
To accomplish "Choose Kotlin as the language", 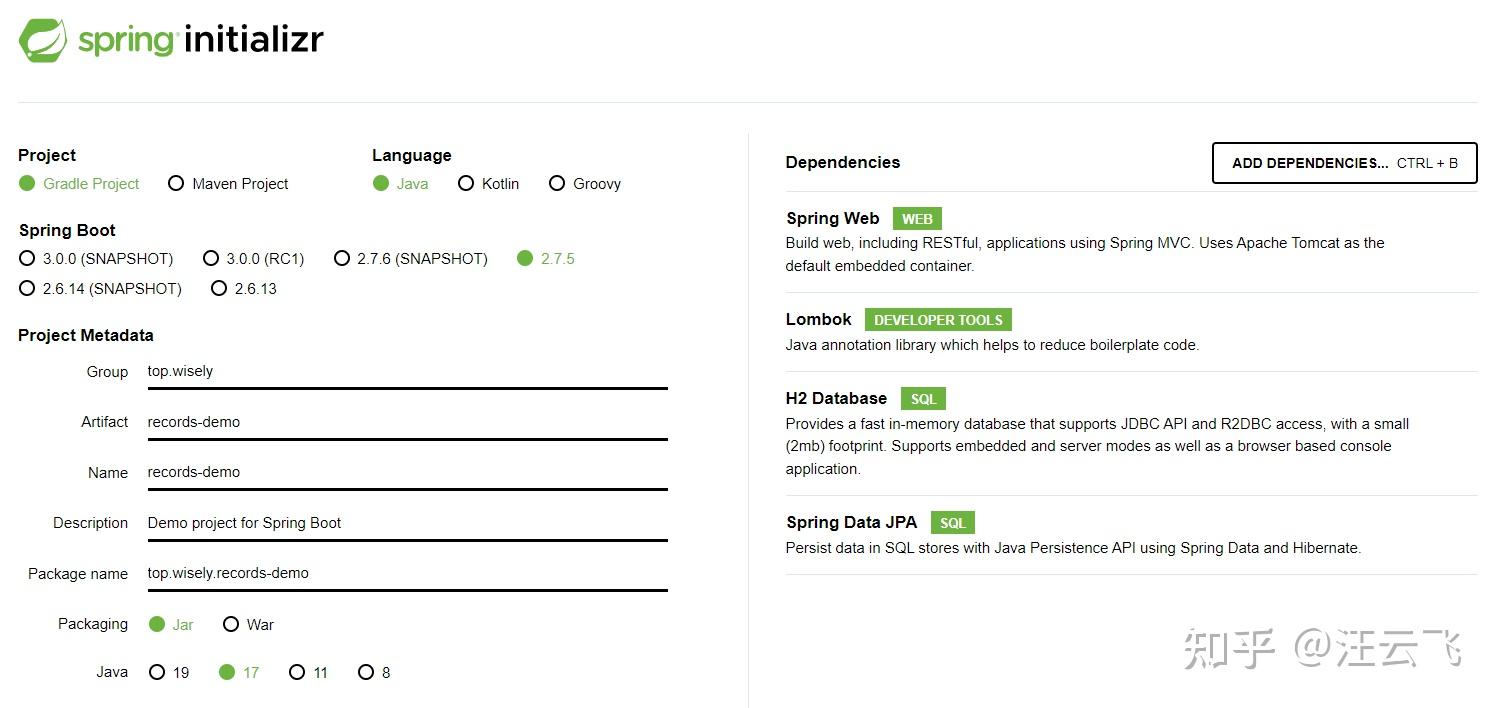I will [466, 184].
